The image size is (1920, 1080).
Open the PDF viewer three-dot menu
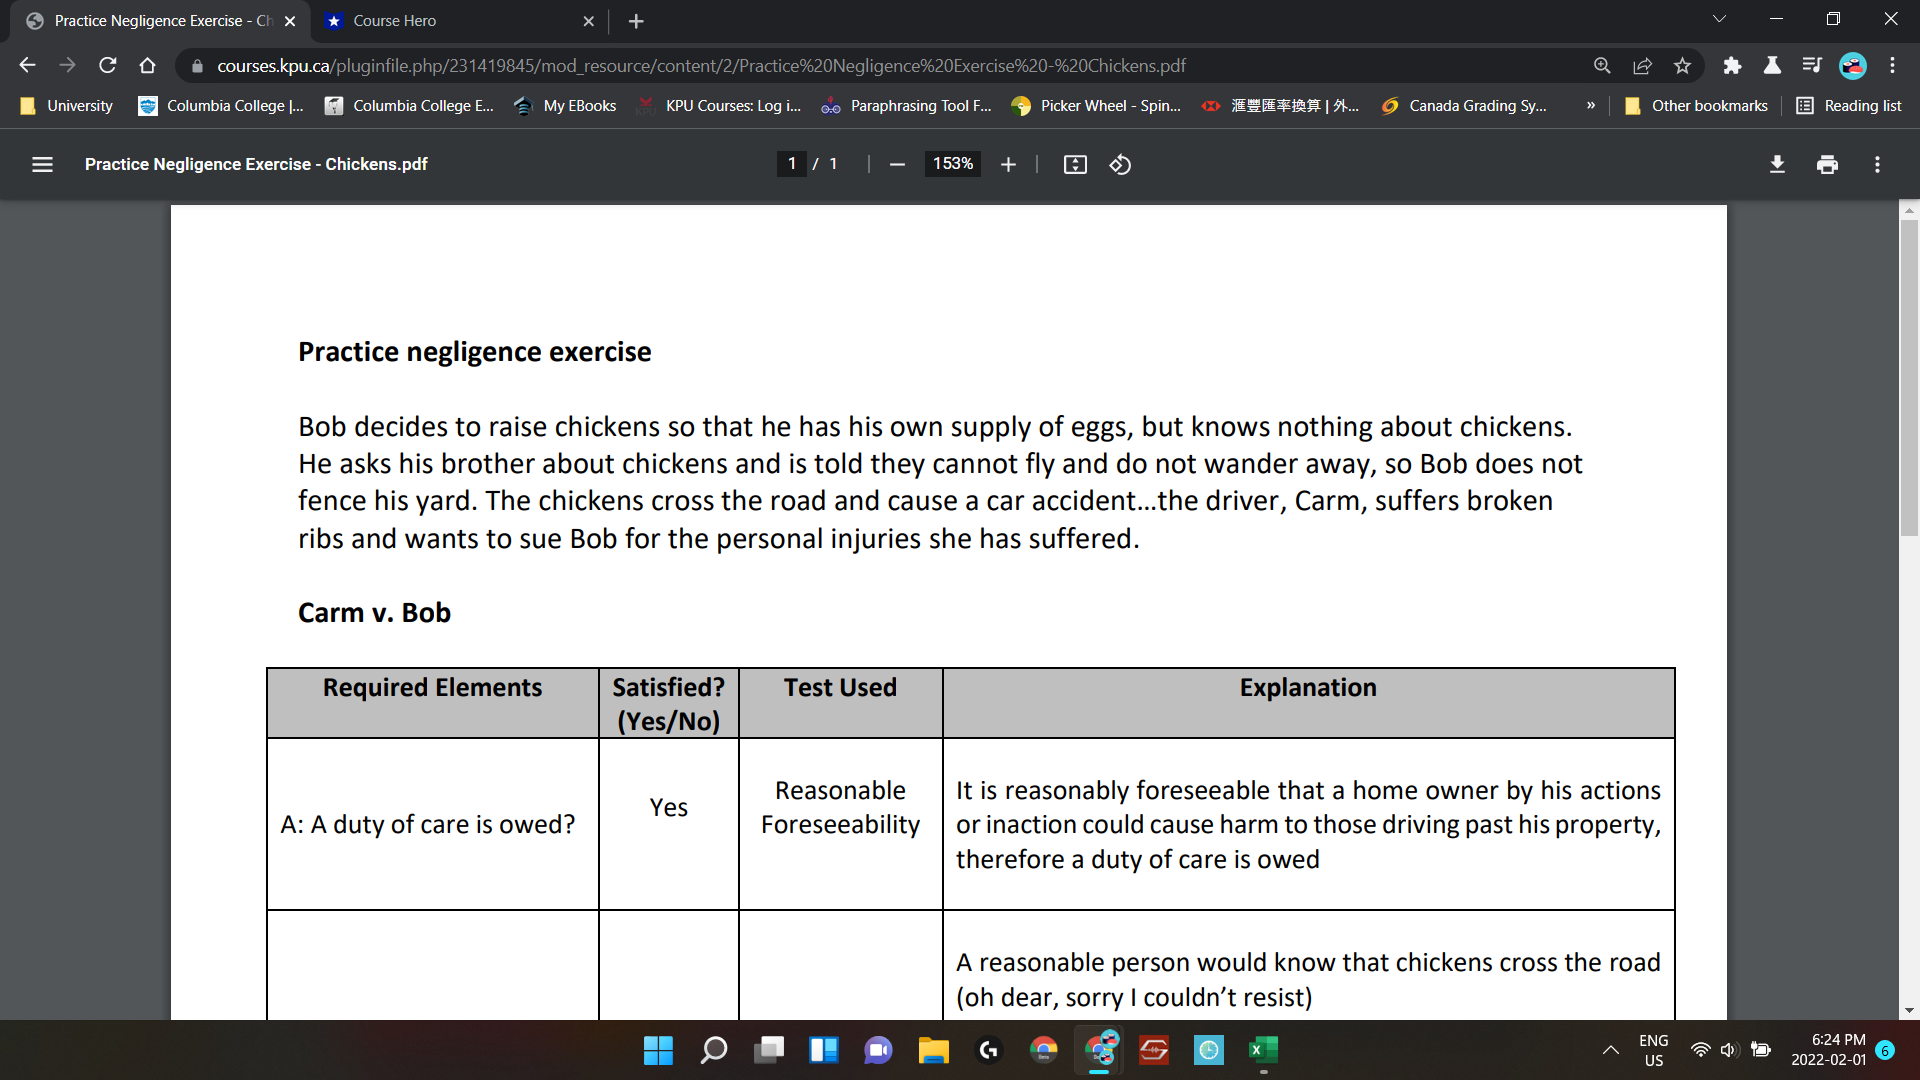pos(1878,164)
